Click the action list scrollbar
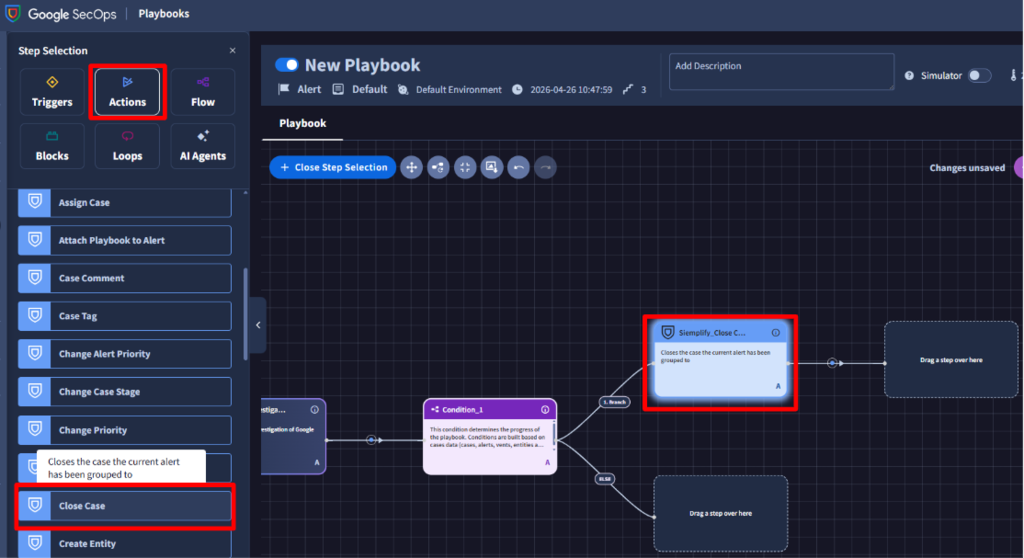The height and width of the screenshot is (558, 1024). click(x=246, y=314)
